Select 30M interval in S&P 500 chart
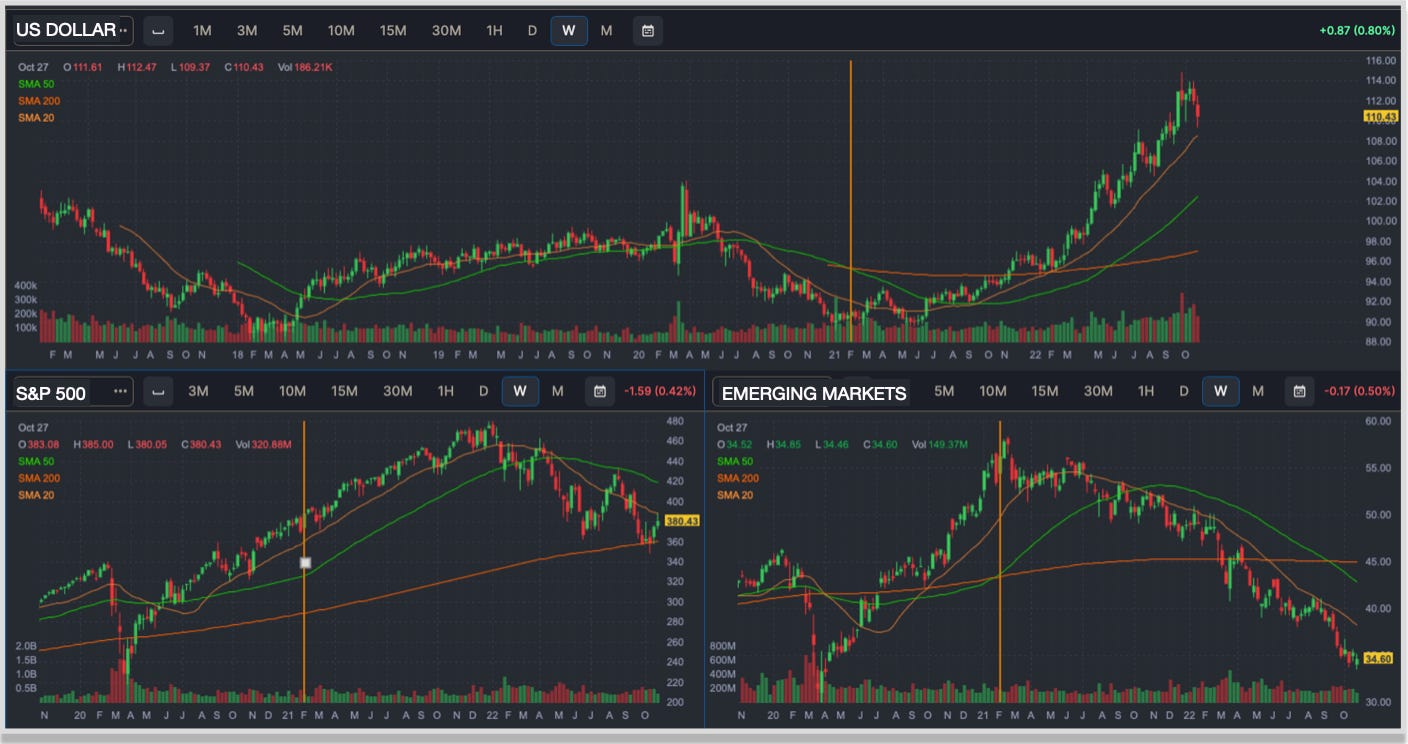 [398, 391]
